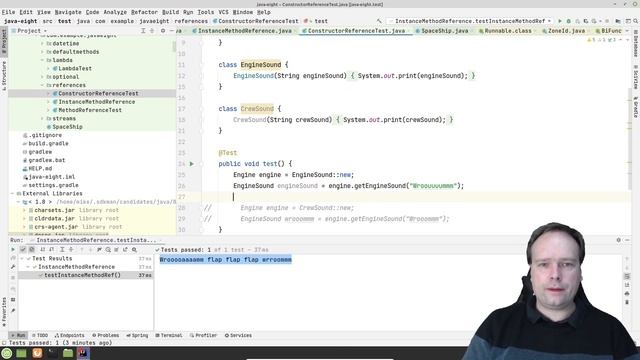Open the Spring tool window
The image size is (640, 360).
pyautogui.click(x=137, y=335)
